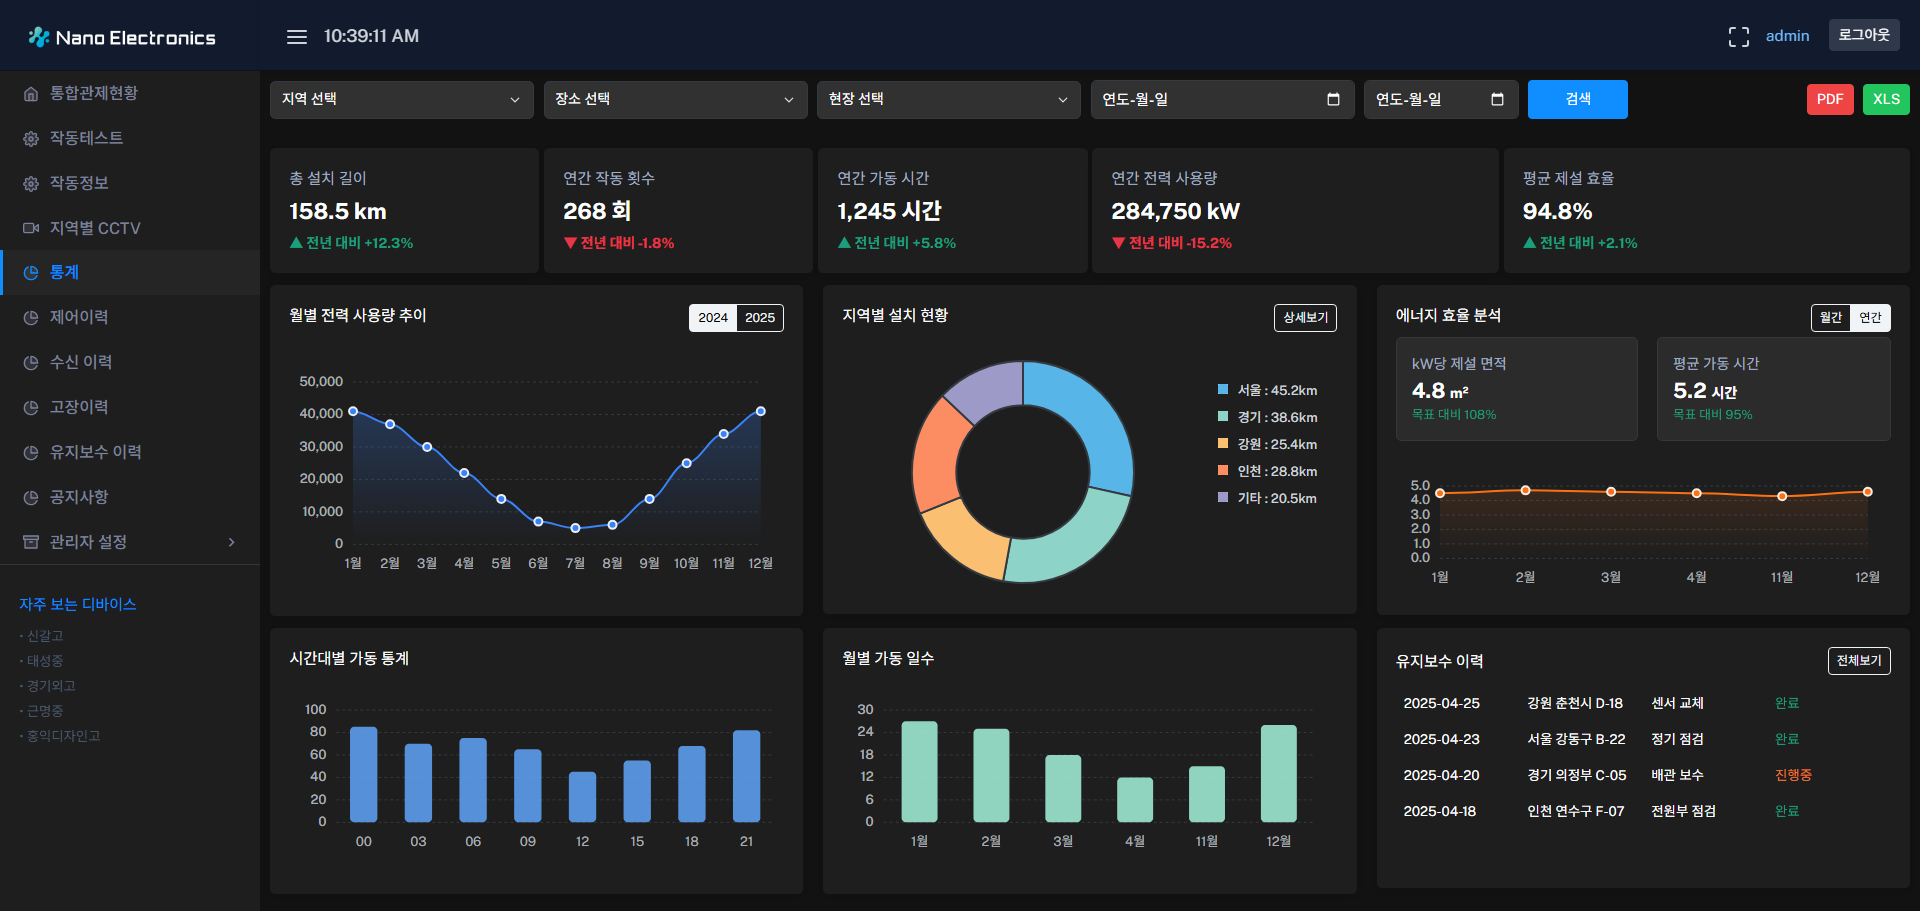Open 지역별 CCTV camera icon

coord(31,229)
